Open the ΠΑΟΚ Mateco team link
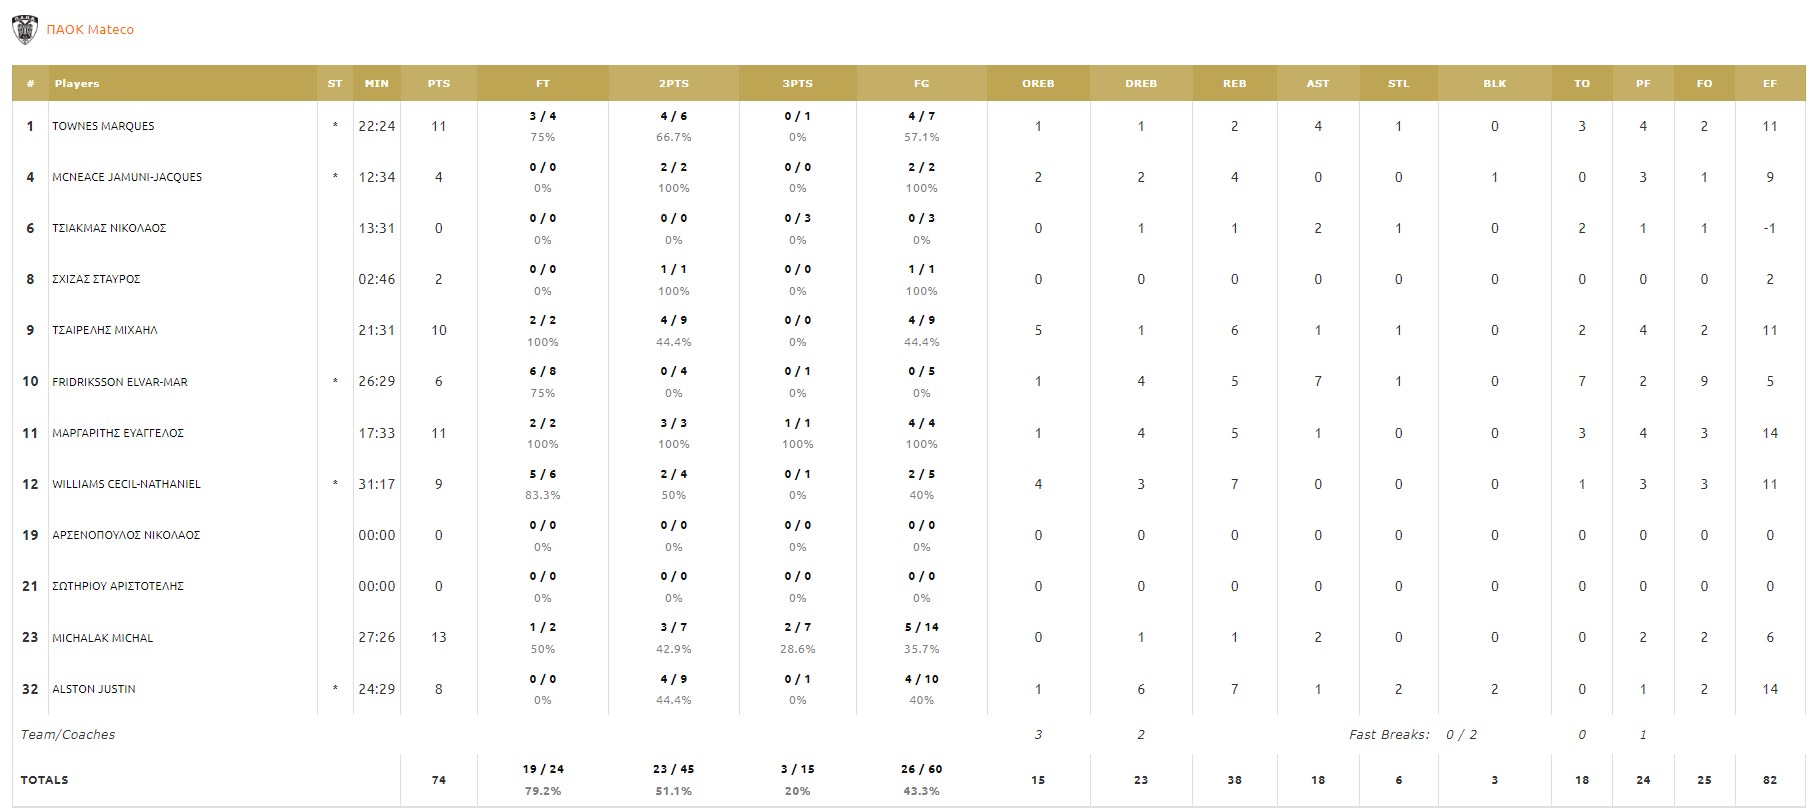1813x808 pixels. tap(90, 30)
